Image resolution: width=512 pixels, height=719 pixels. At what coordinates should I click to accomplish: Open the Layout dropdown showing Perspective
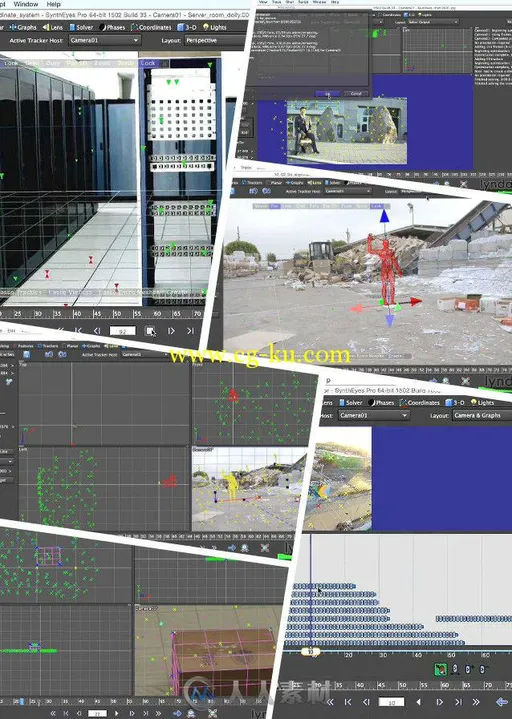pyautogui.click(x=216, y=40)
